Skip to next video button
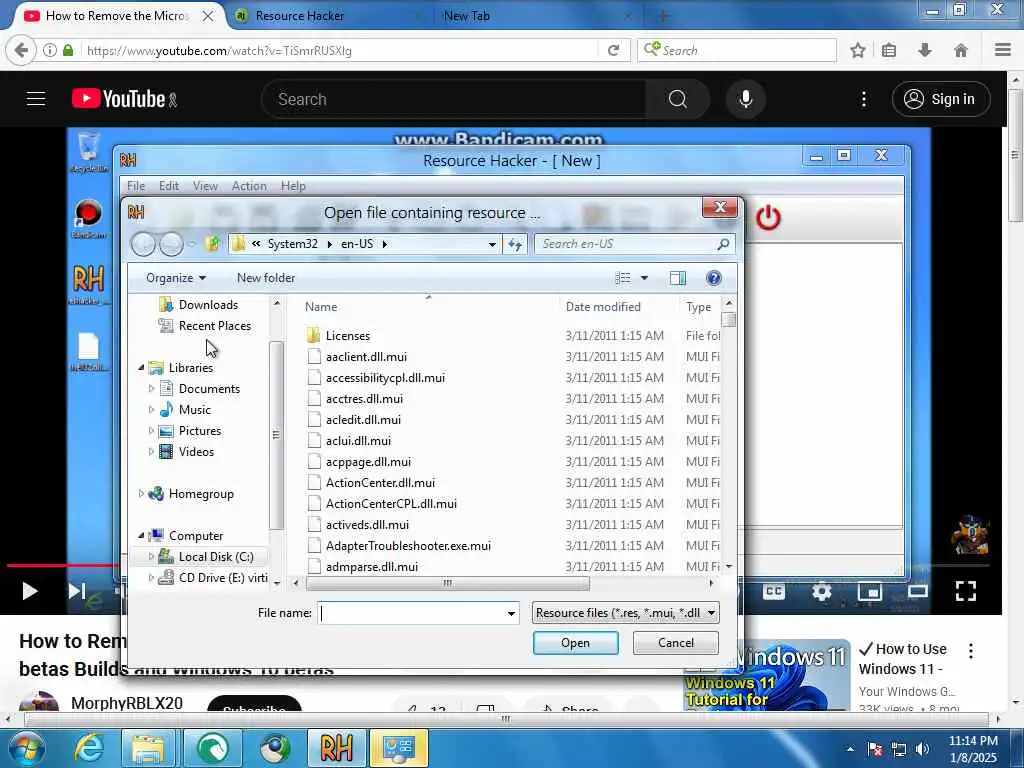This screenshot has height=768, width=1024. coord(76,591)
